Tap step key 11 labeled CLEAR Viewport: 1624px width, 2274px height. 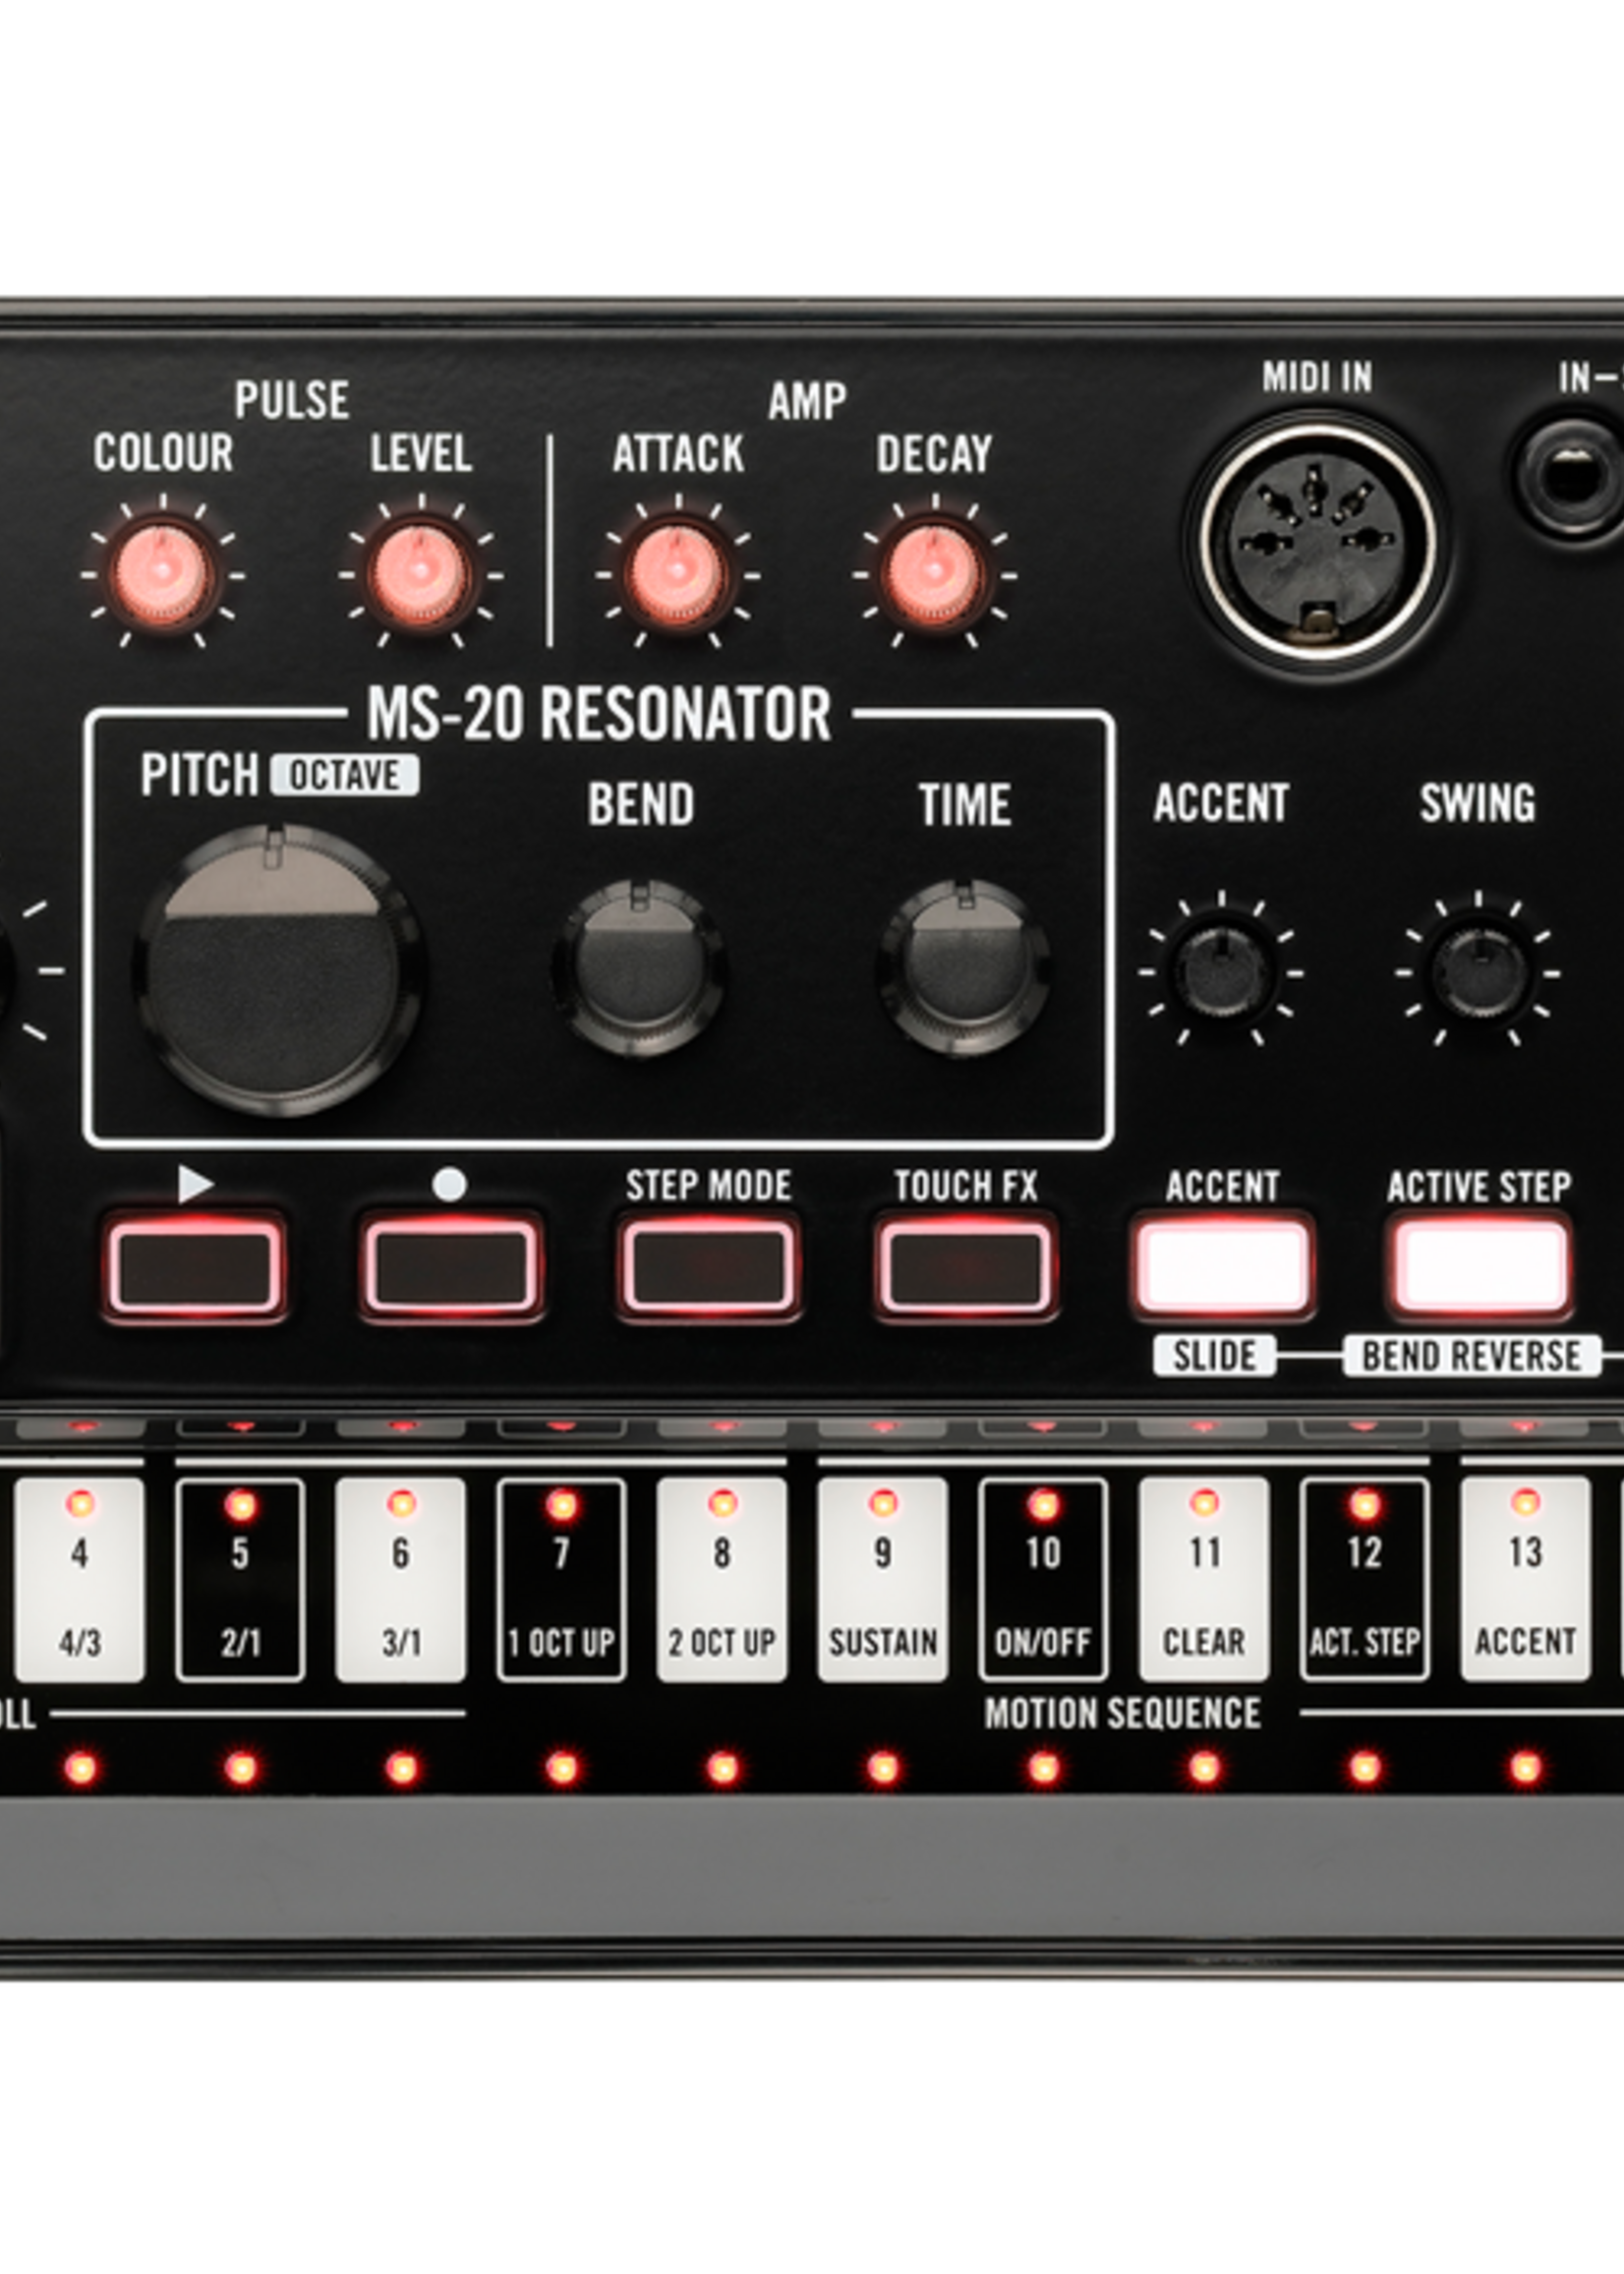point(1204,1580)
